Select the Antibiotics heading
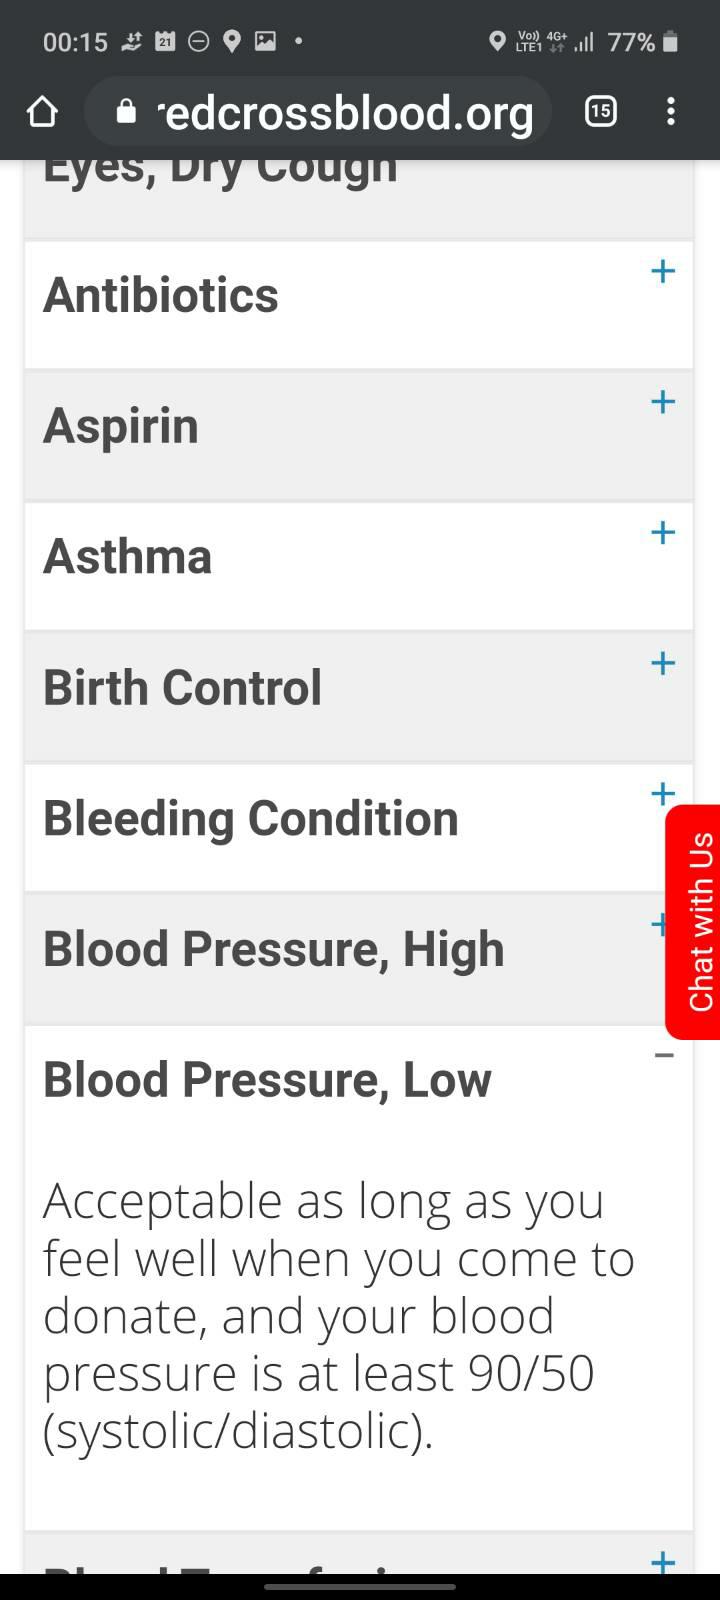The width and height of the screenshot is (720, 1600). (161, 295)
